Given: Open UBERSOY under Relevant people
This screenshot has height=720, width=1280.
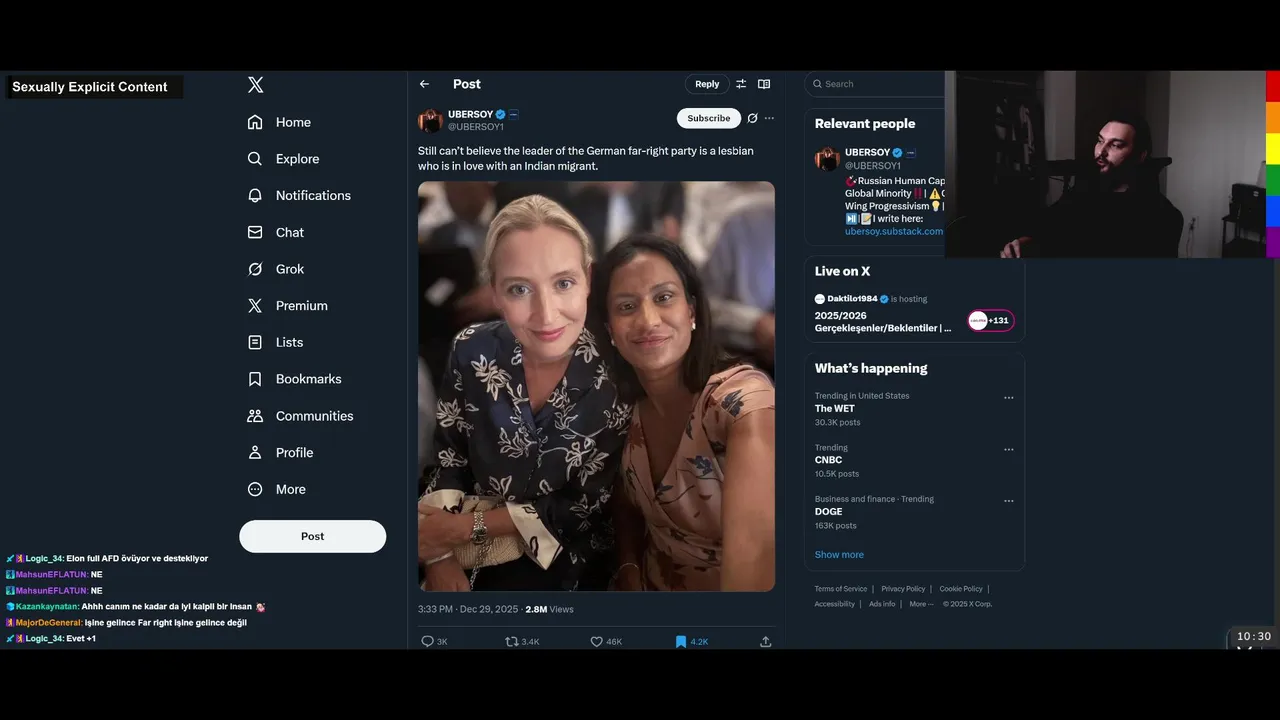Looking at the screenshot, I should (867, 152).
